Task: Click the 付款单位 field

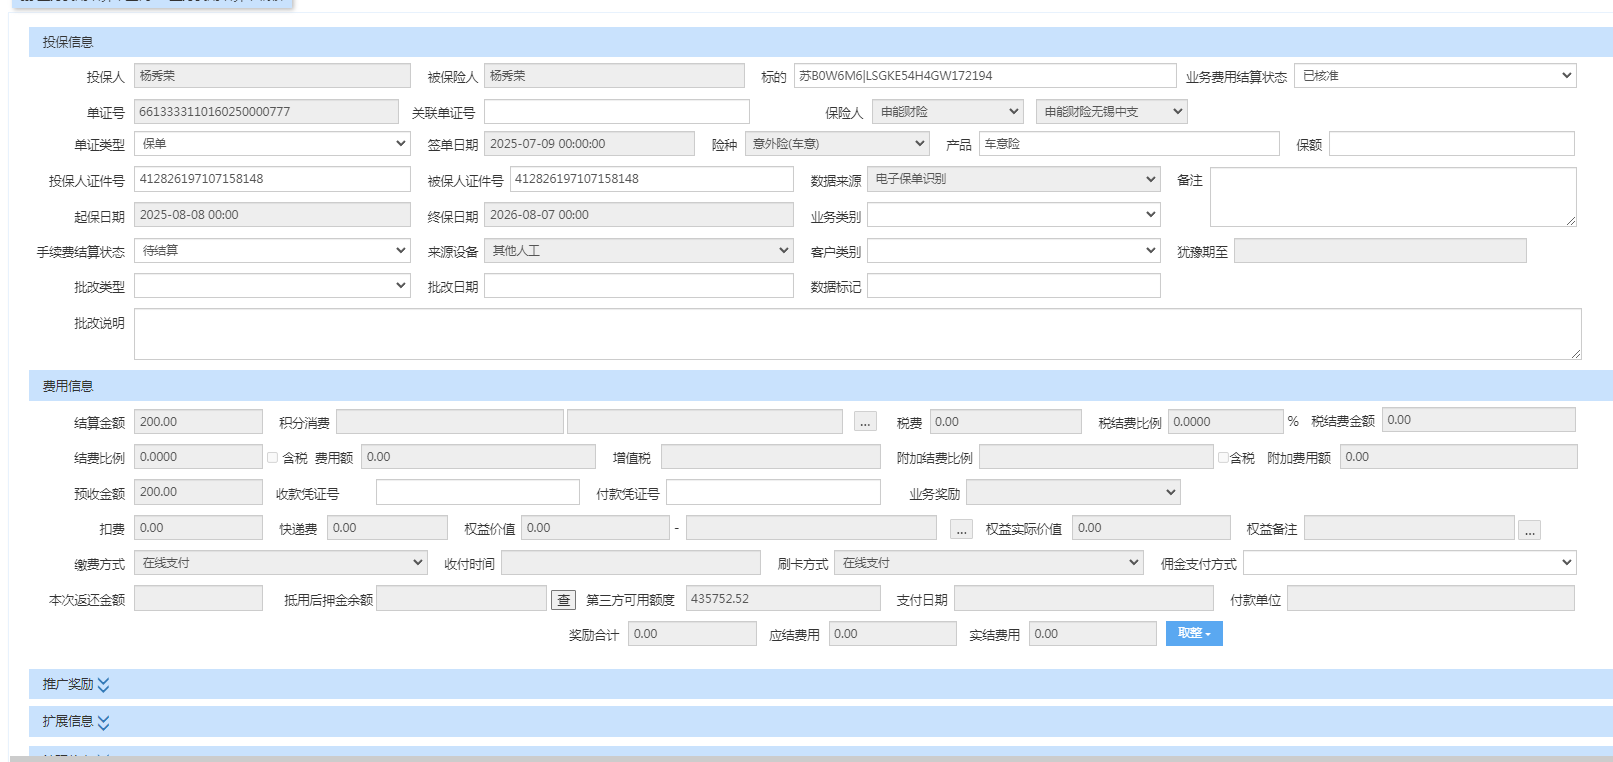Action: (x=1431, y=599)
